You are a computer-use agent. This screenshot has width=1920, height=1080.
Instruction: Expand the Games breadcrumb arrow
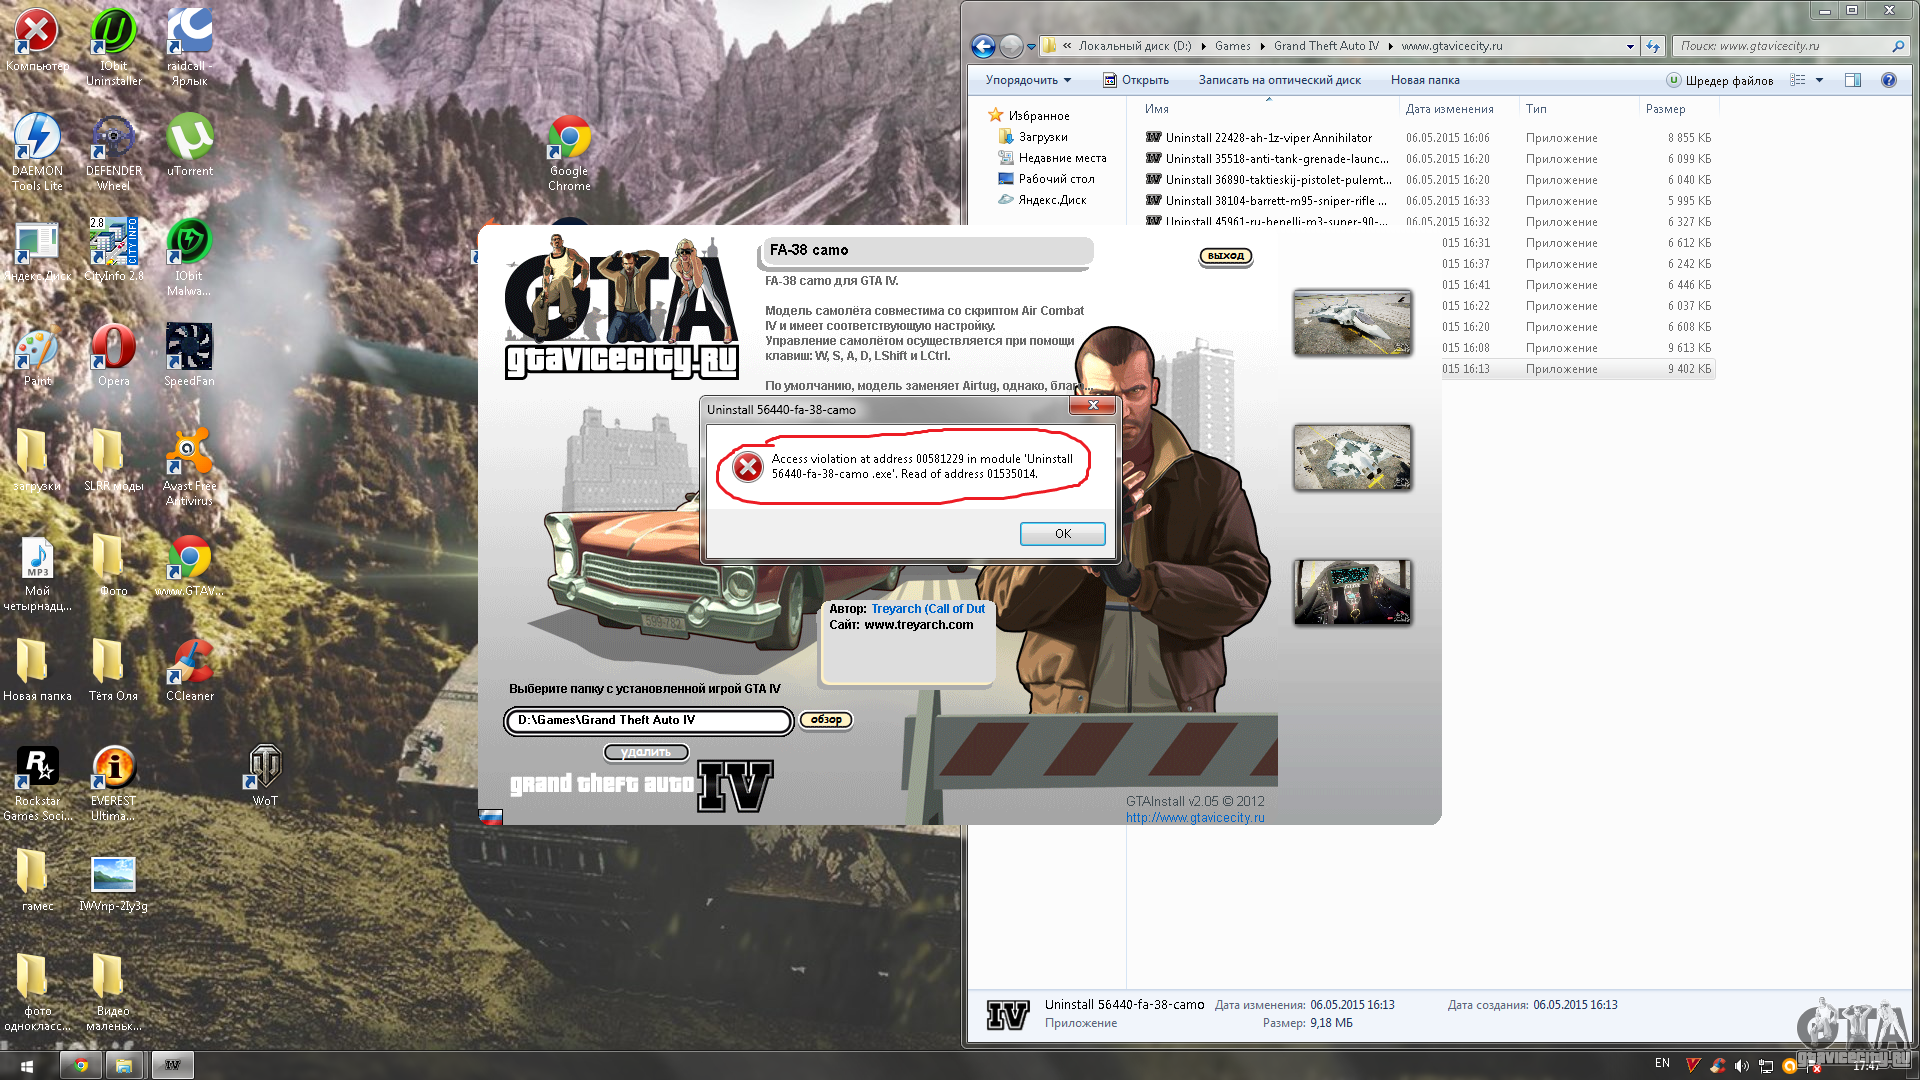[1262, 46]
